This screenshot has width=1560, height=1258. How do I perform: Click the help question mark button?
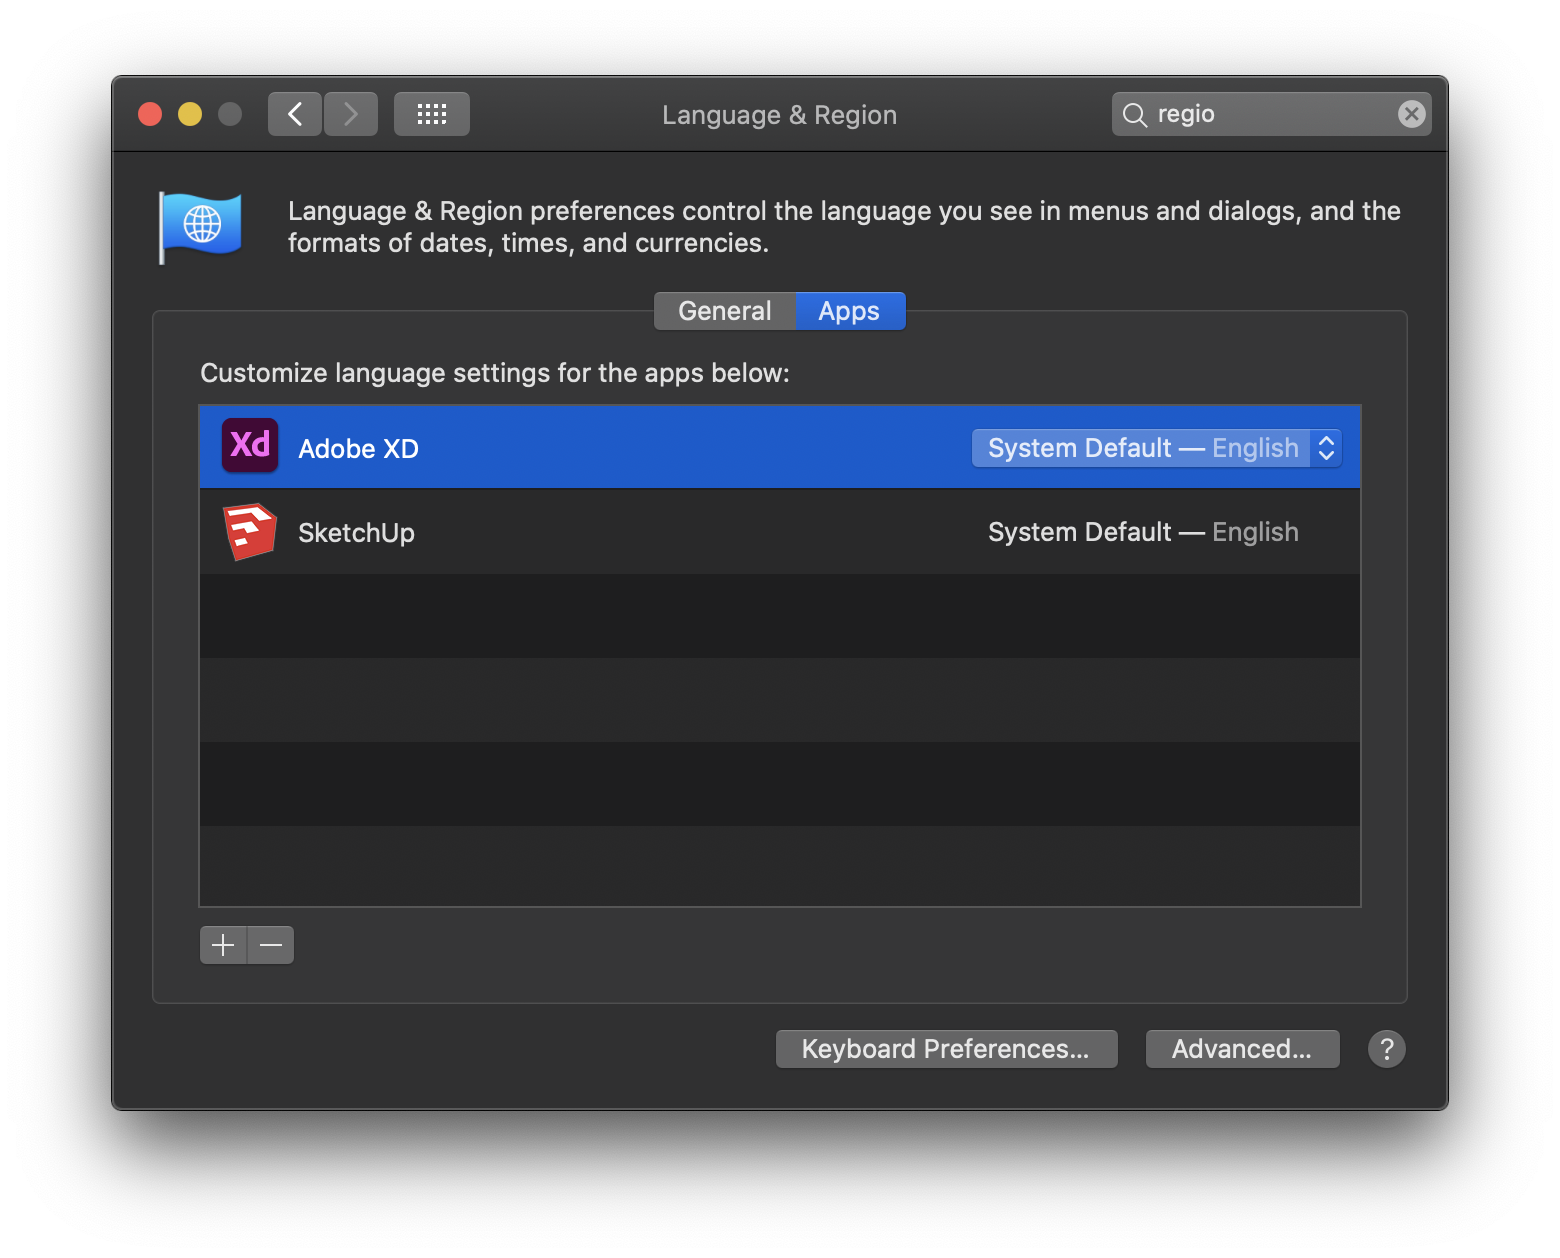pyautogui.click(x=1386, y=1048)
